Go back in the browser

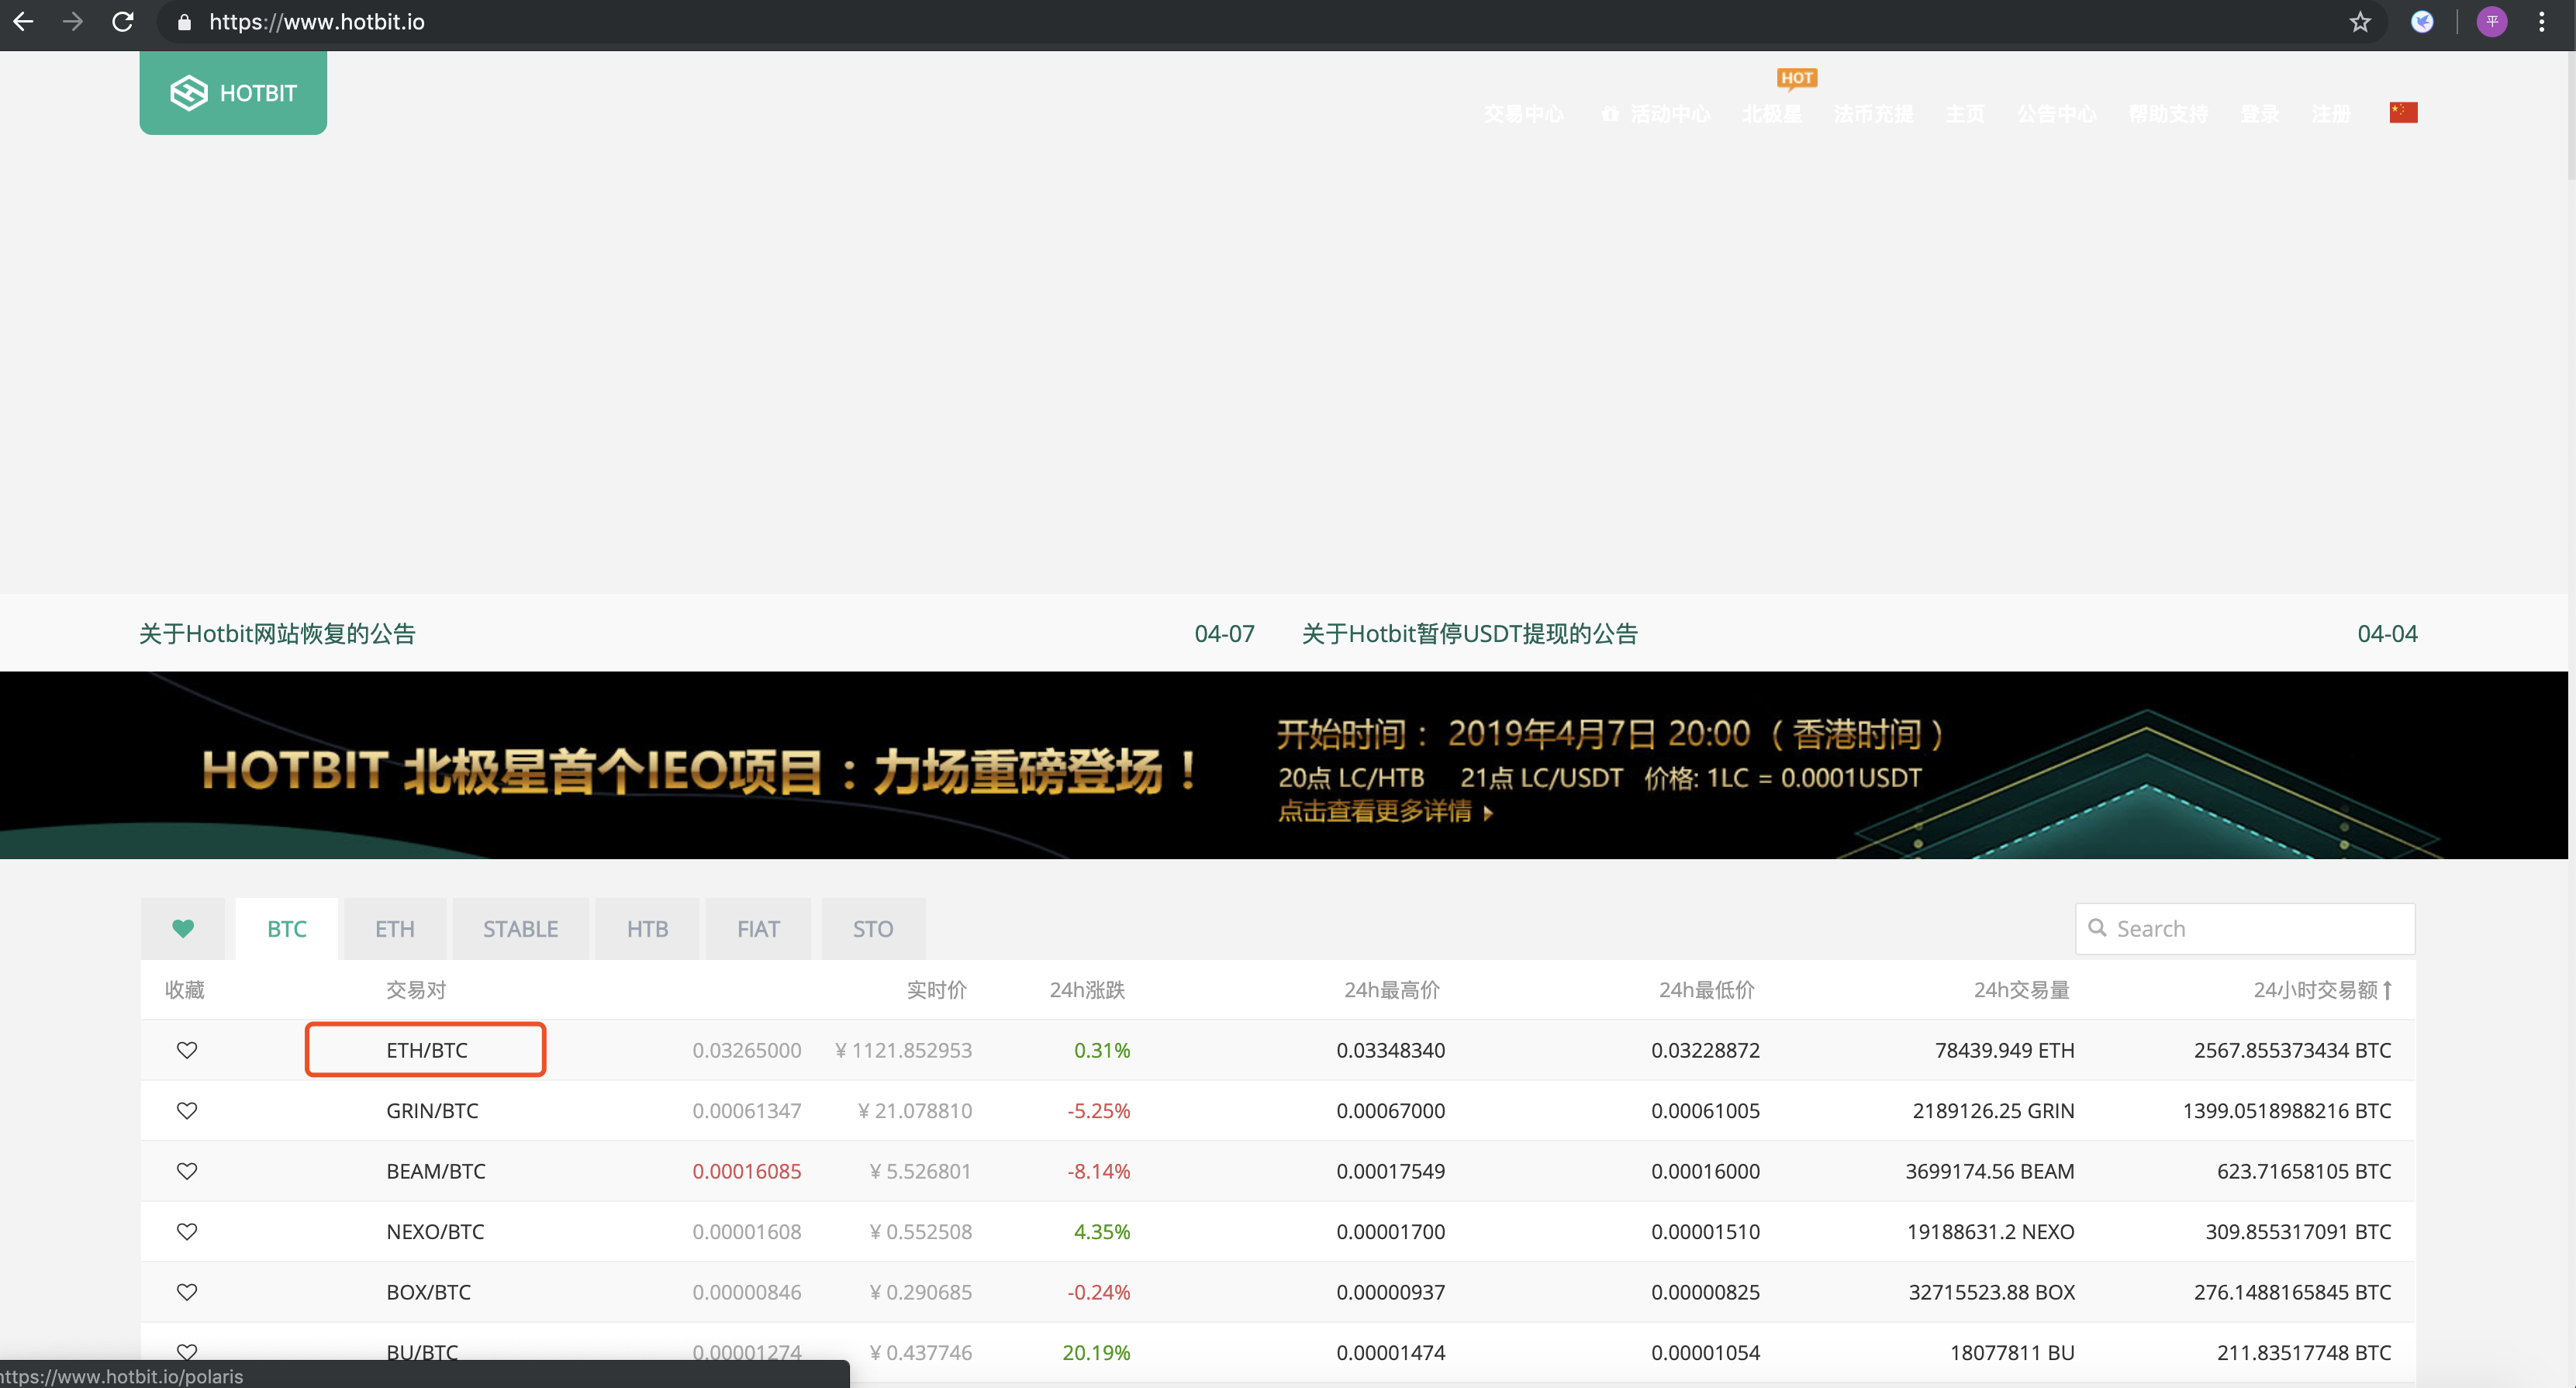[24, 22]
